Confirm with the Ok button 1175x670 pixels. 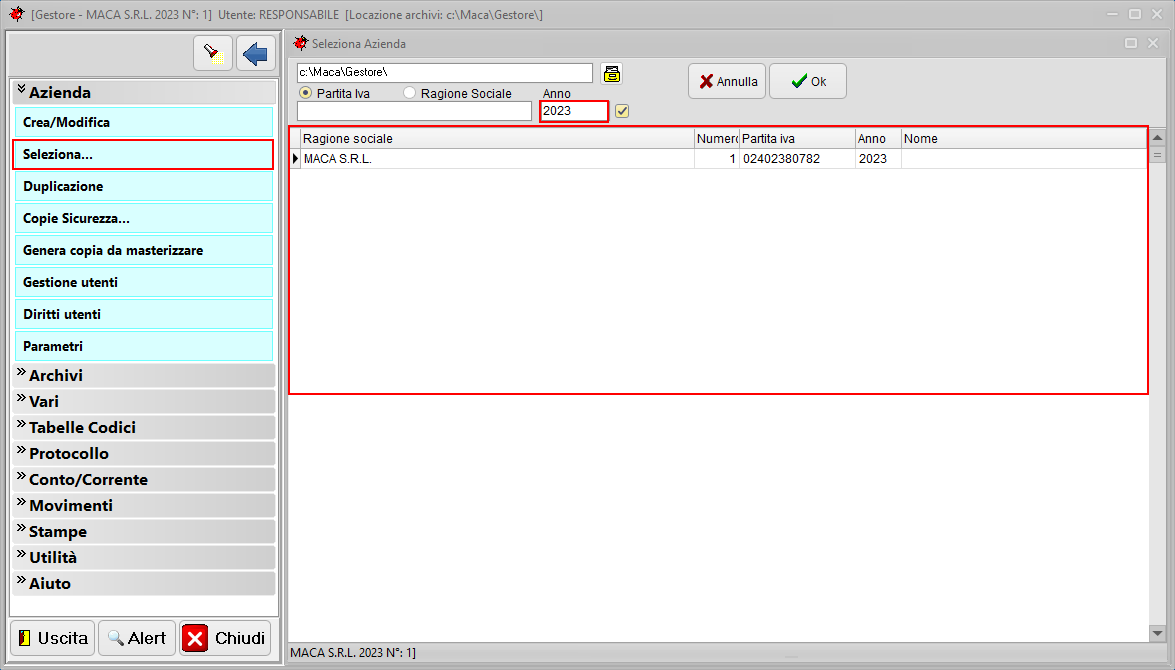pos(808,82)
